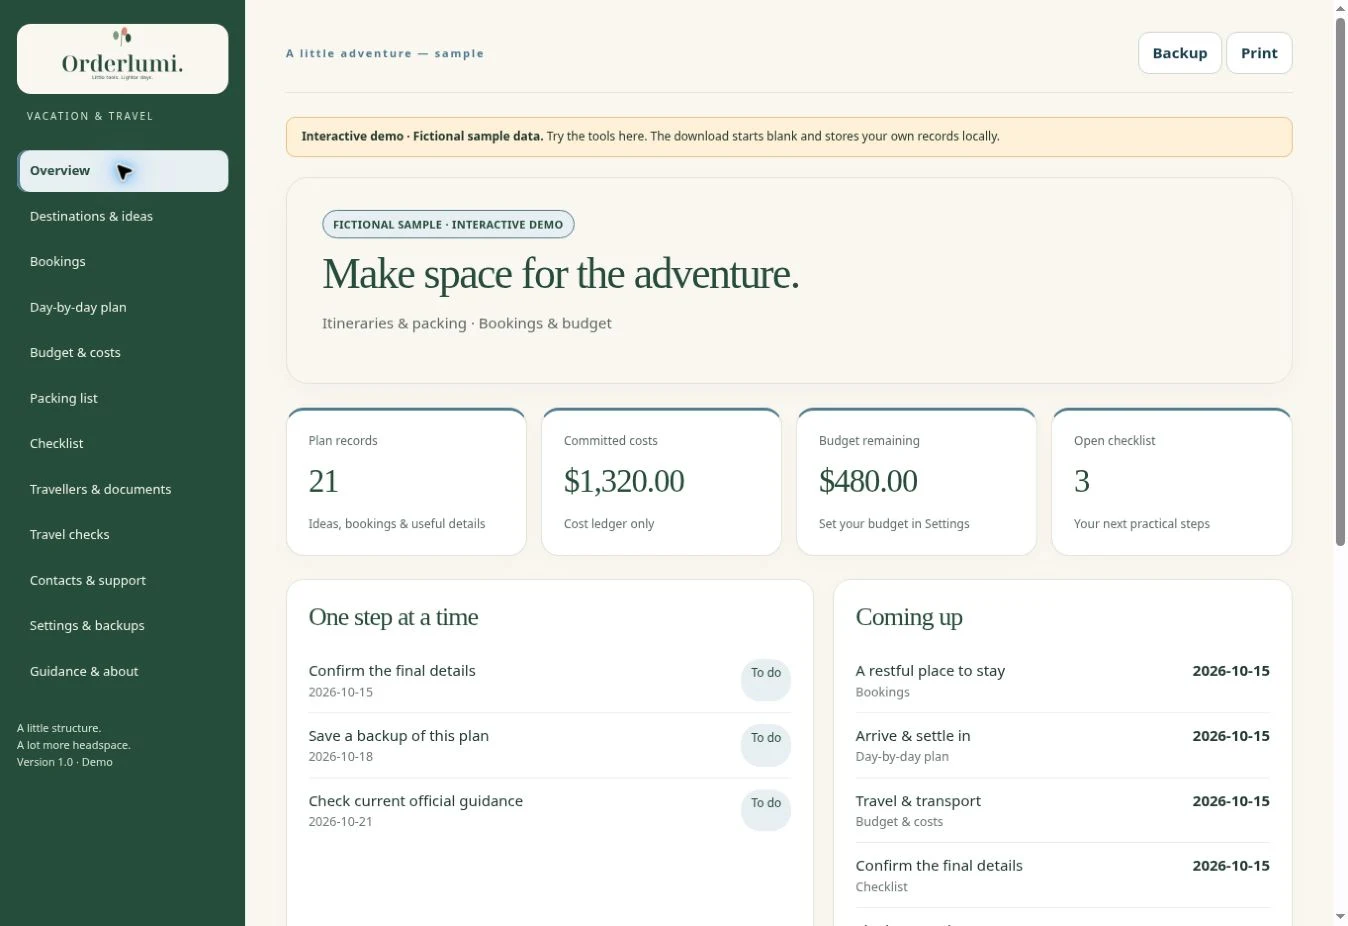Open the Budget remaining card
Screen dimensions: 1348x926
pyautogui.click(x=916, y=481)
